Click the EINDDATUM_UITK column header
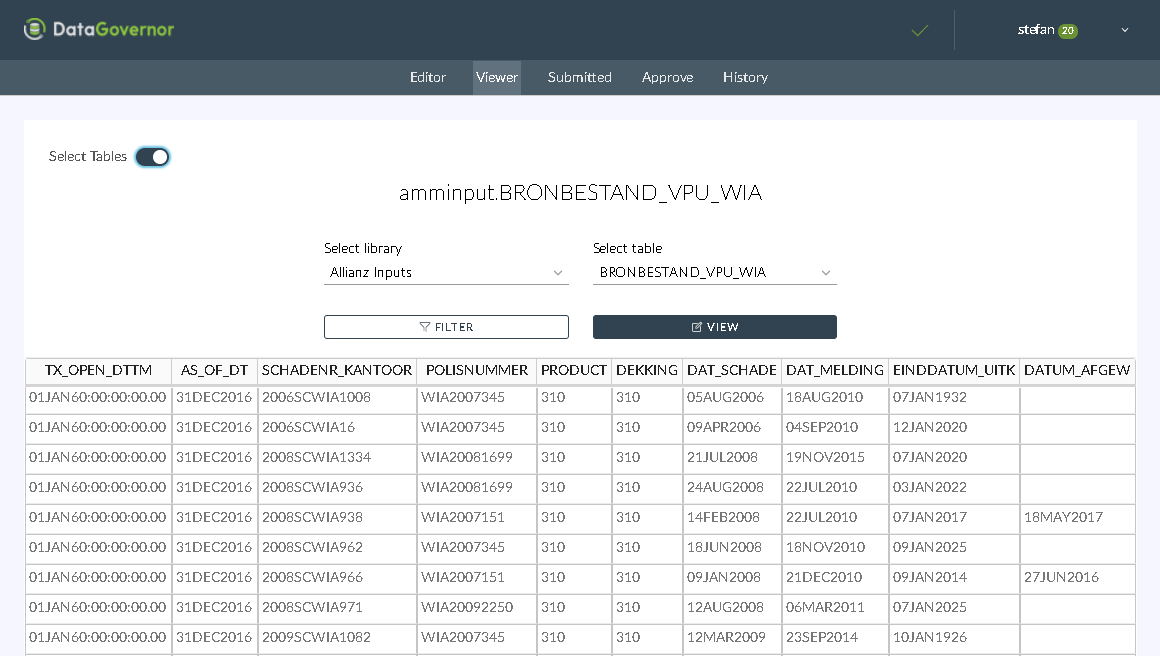 pyautogui.click(x=954, y=371)
